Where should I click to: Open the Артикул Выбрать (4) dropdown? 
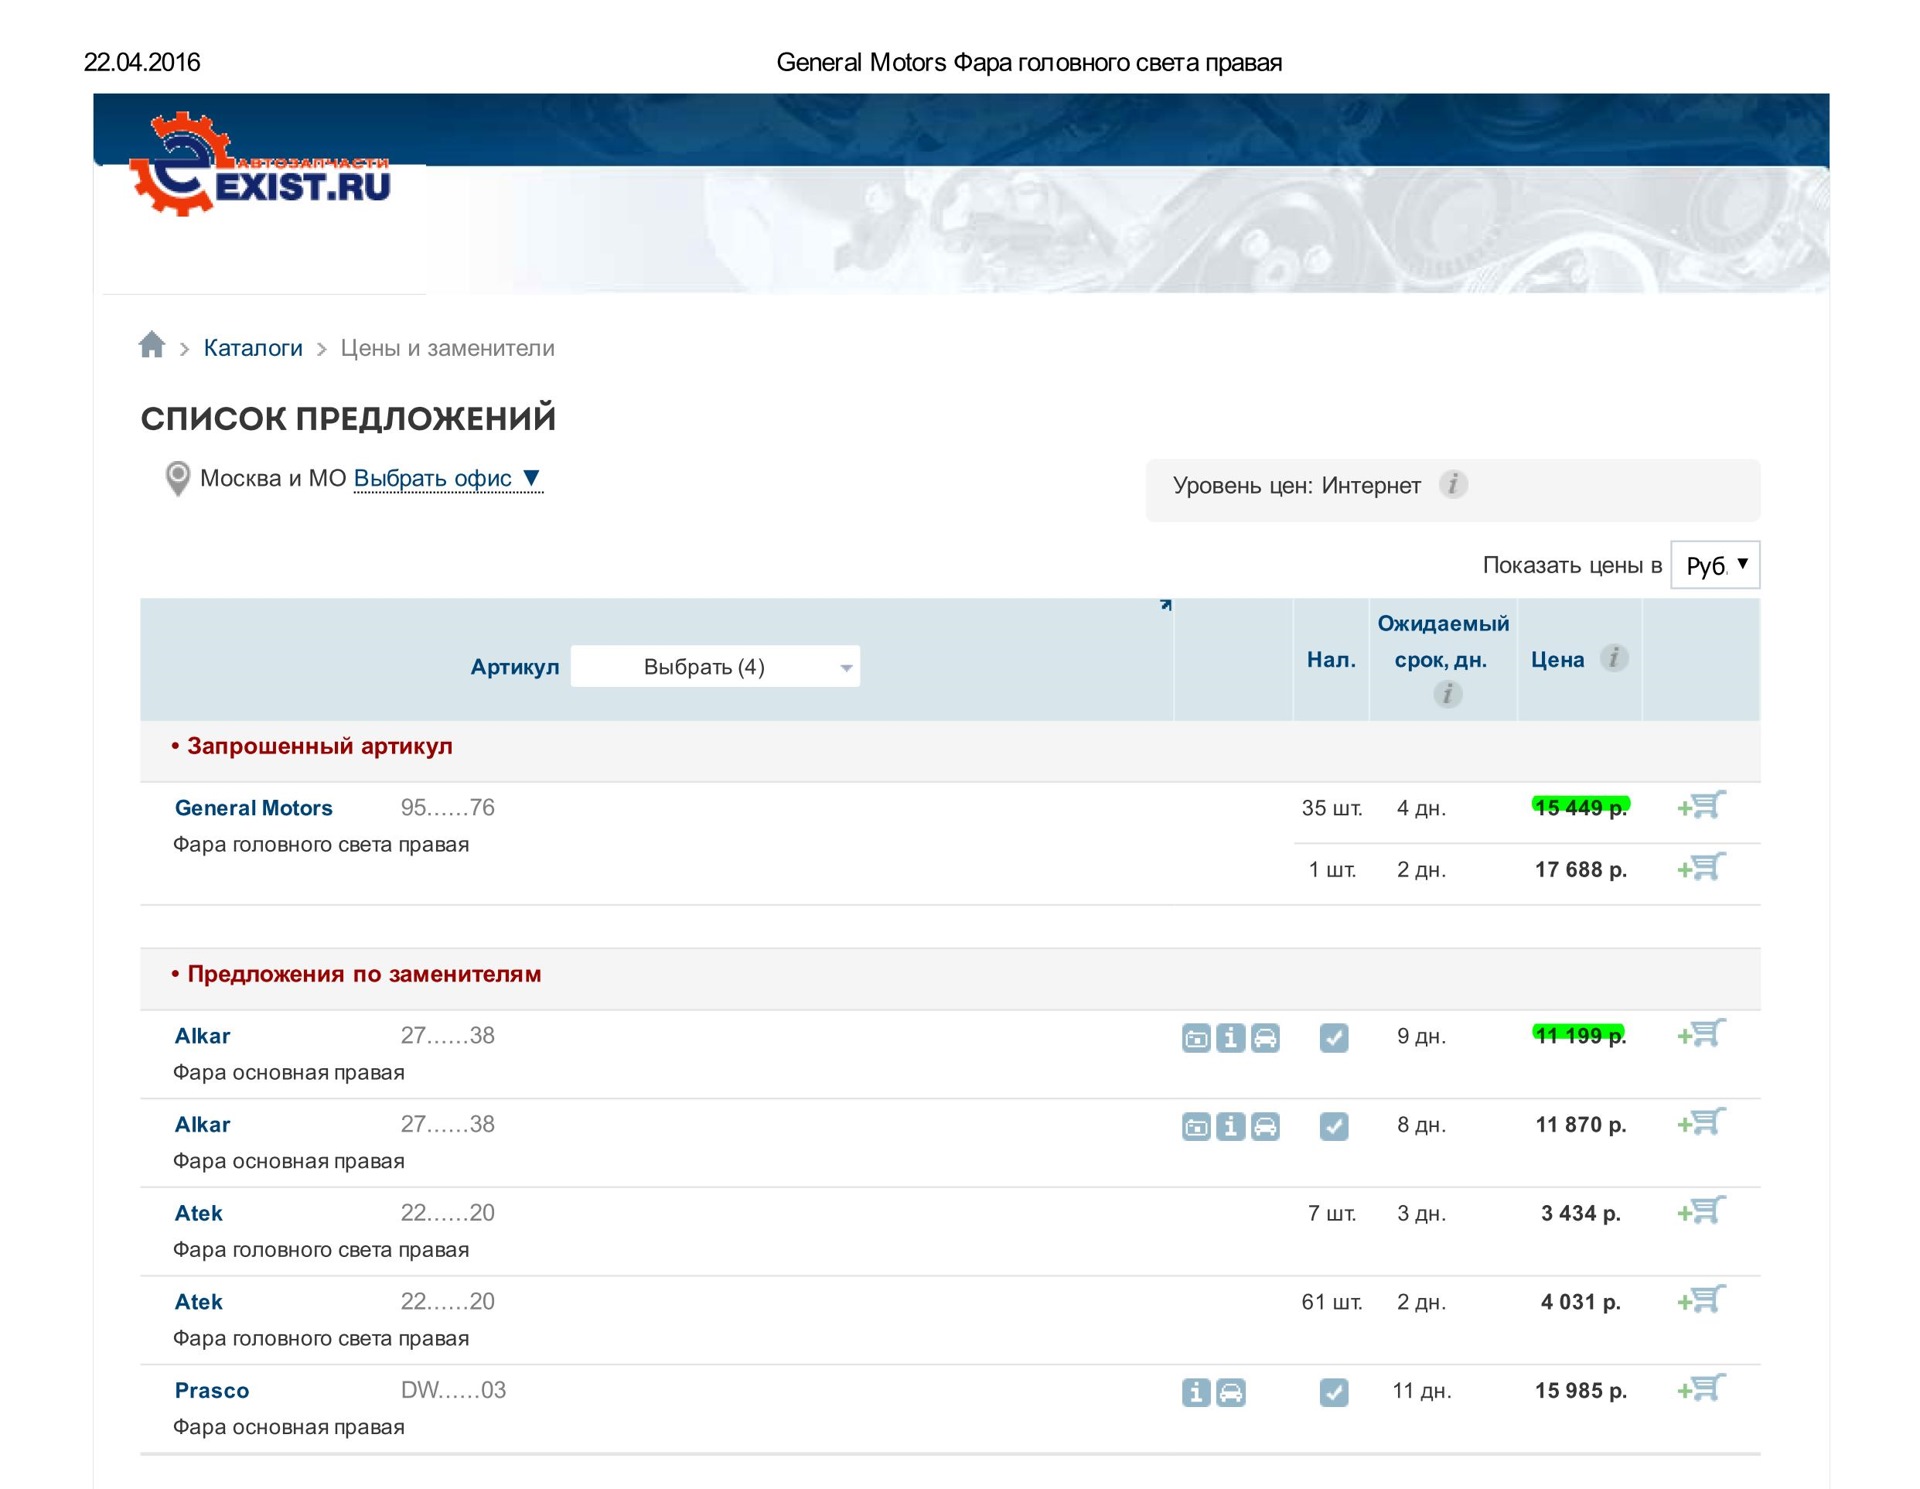tap(715, 667)
